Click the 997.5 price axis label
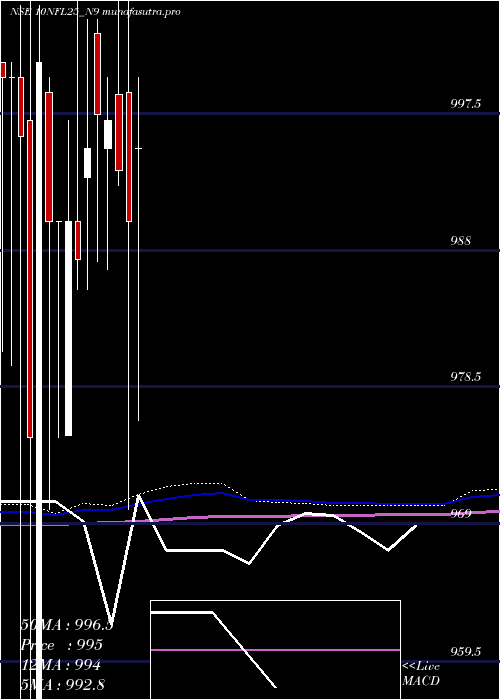 click(466, 104)
